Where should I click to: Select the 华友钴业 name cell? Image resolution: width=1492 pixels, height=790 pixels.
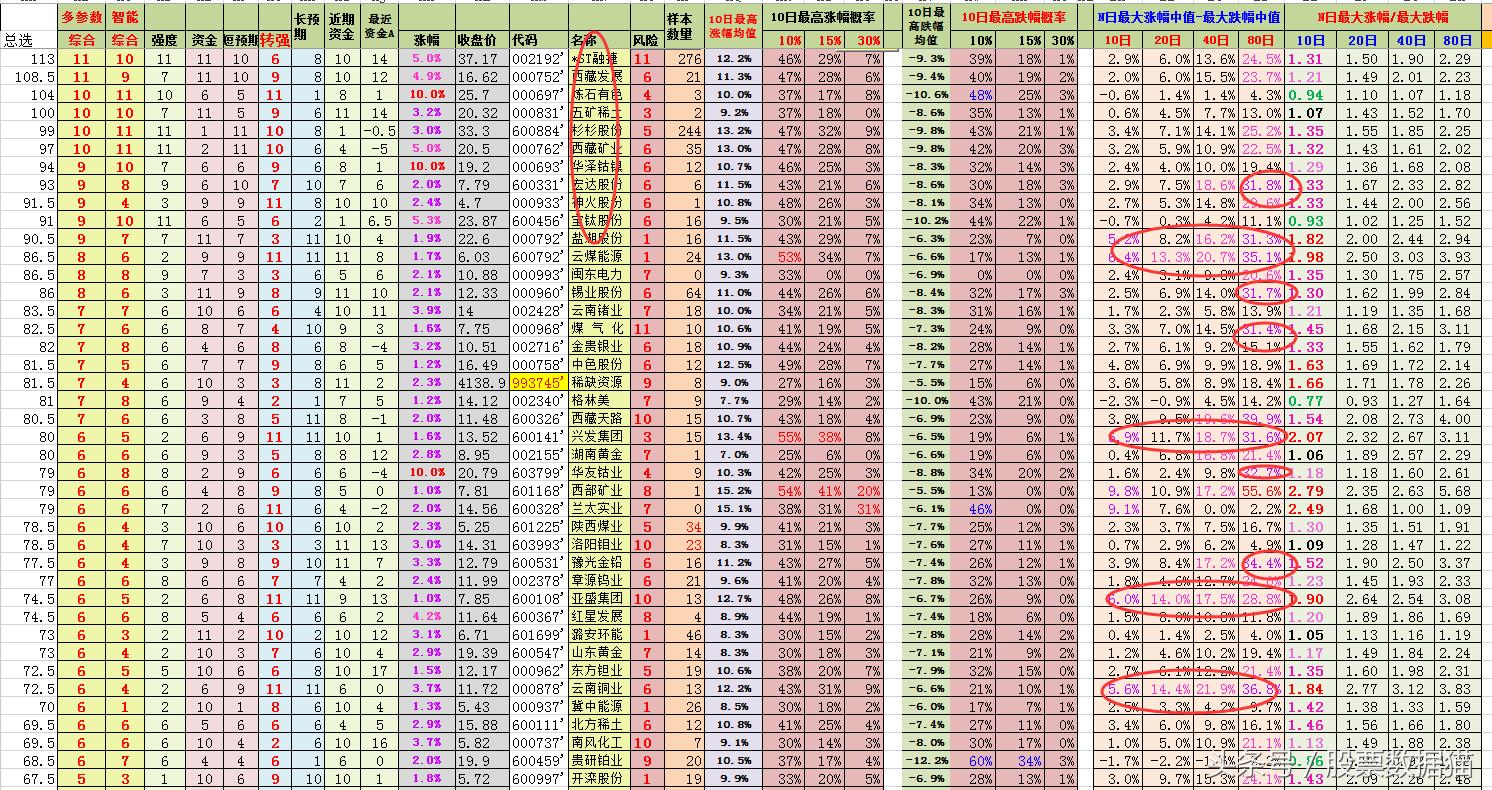[598, 473]
